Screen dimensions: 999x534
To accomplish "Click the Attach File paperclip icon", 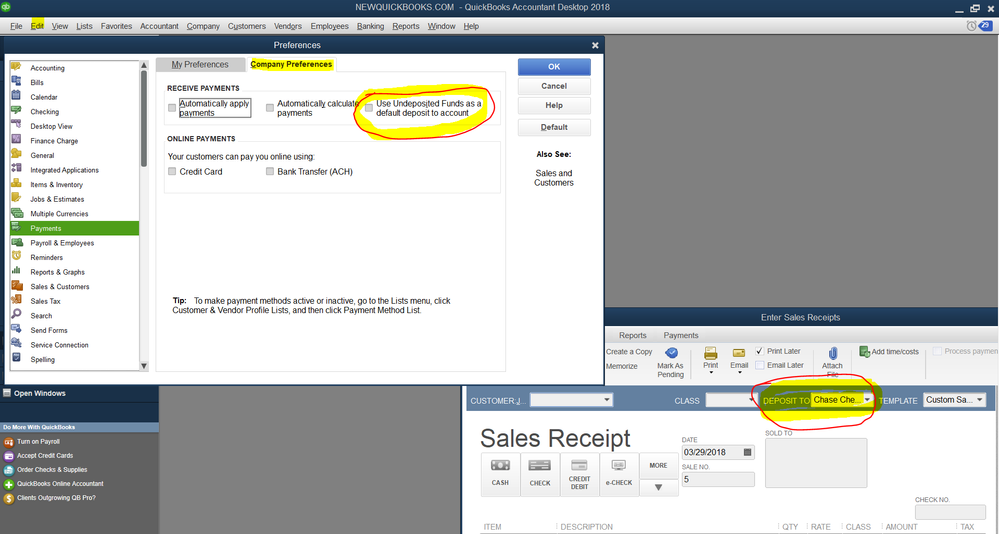I will [x=832, y=354].
